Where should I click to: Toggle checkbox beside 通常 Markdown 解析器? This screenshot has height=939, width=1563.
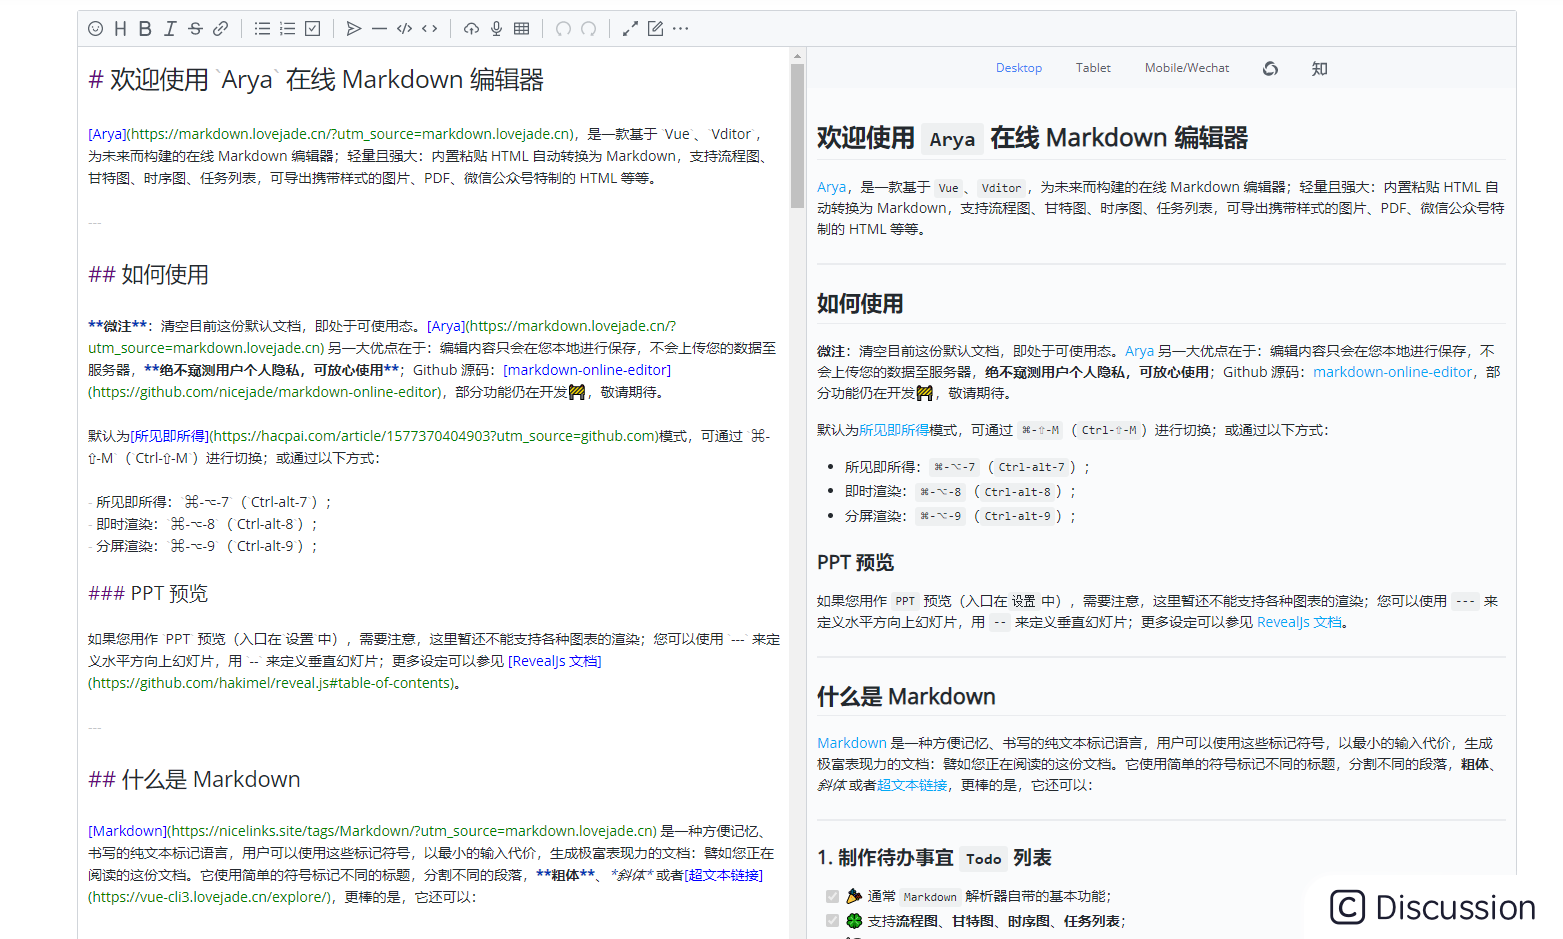click(x=832, y=896)
